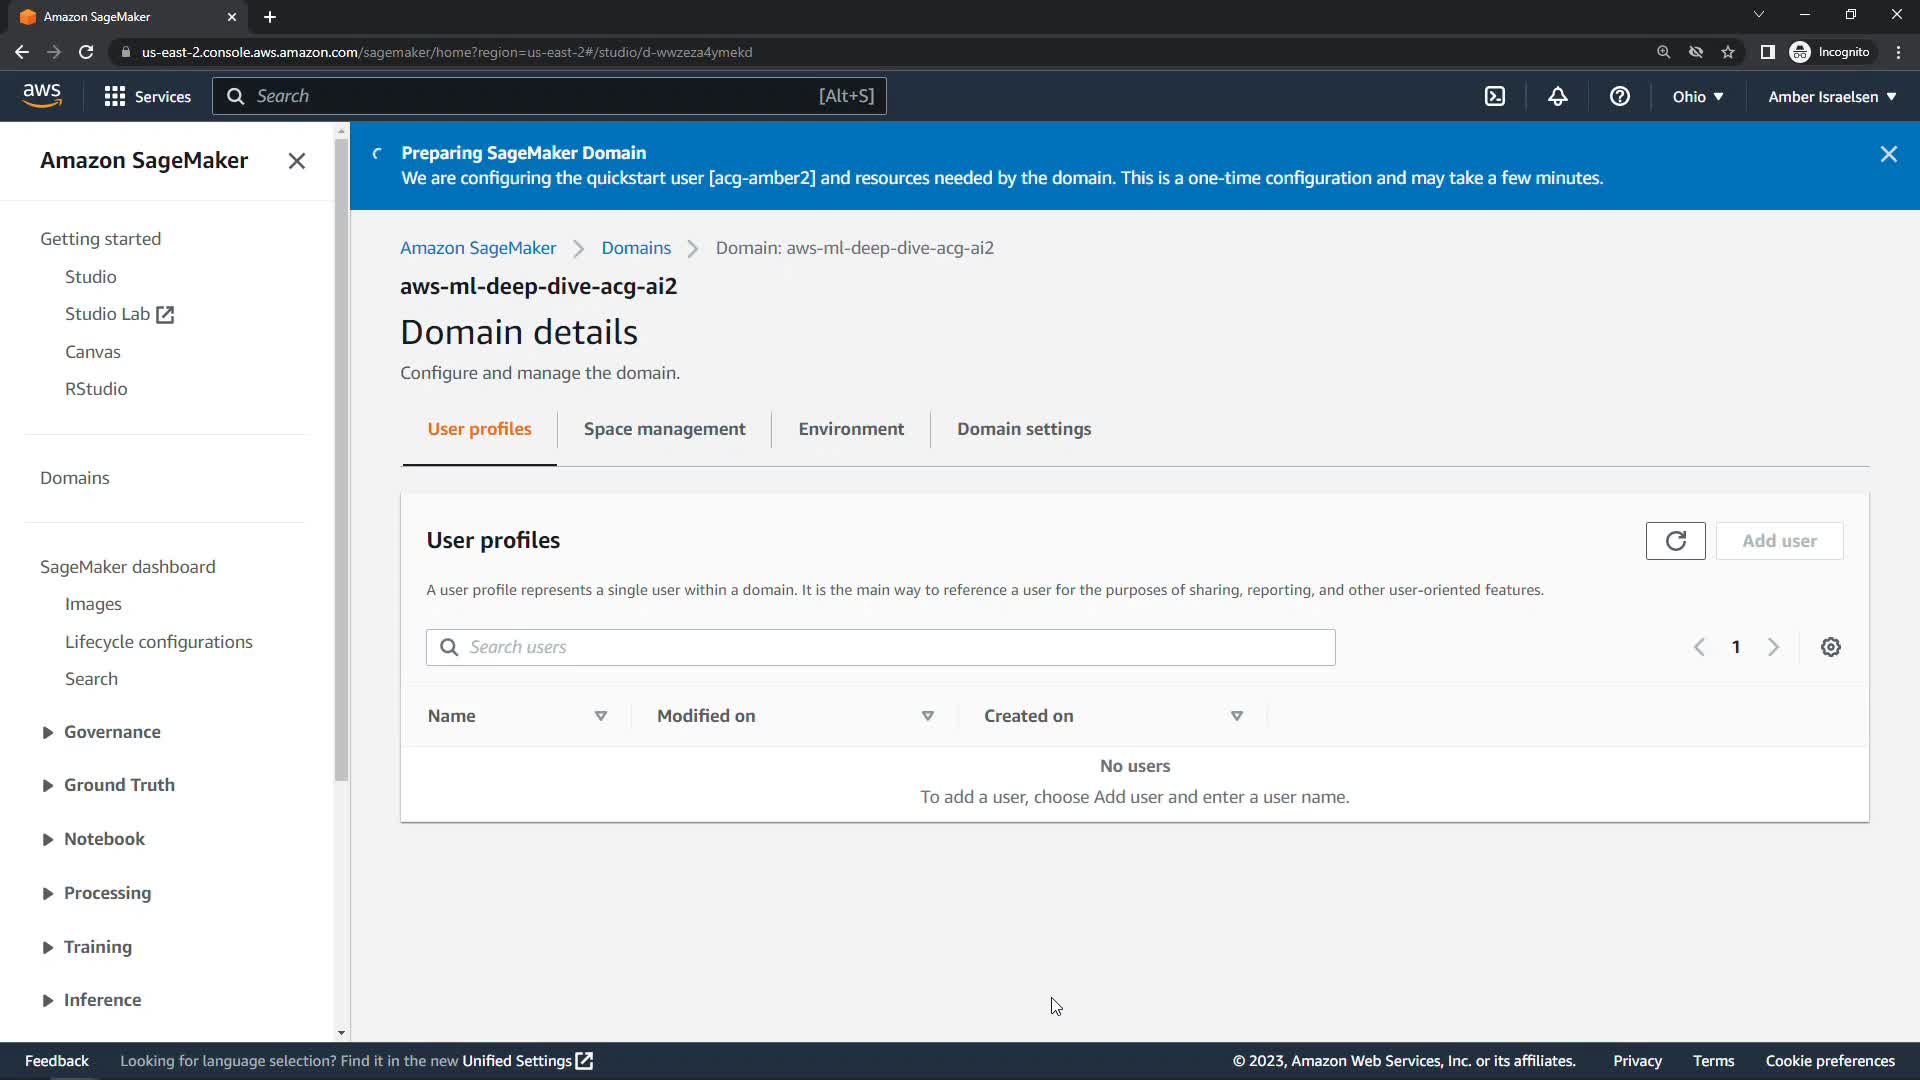
Task: Go to next page of user profiles
Action: 1773,647
